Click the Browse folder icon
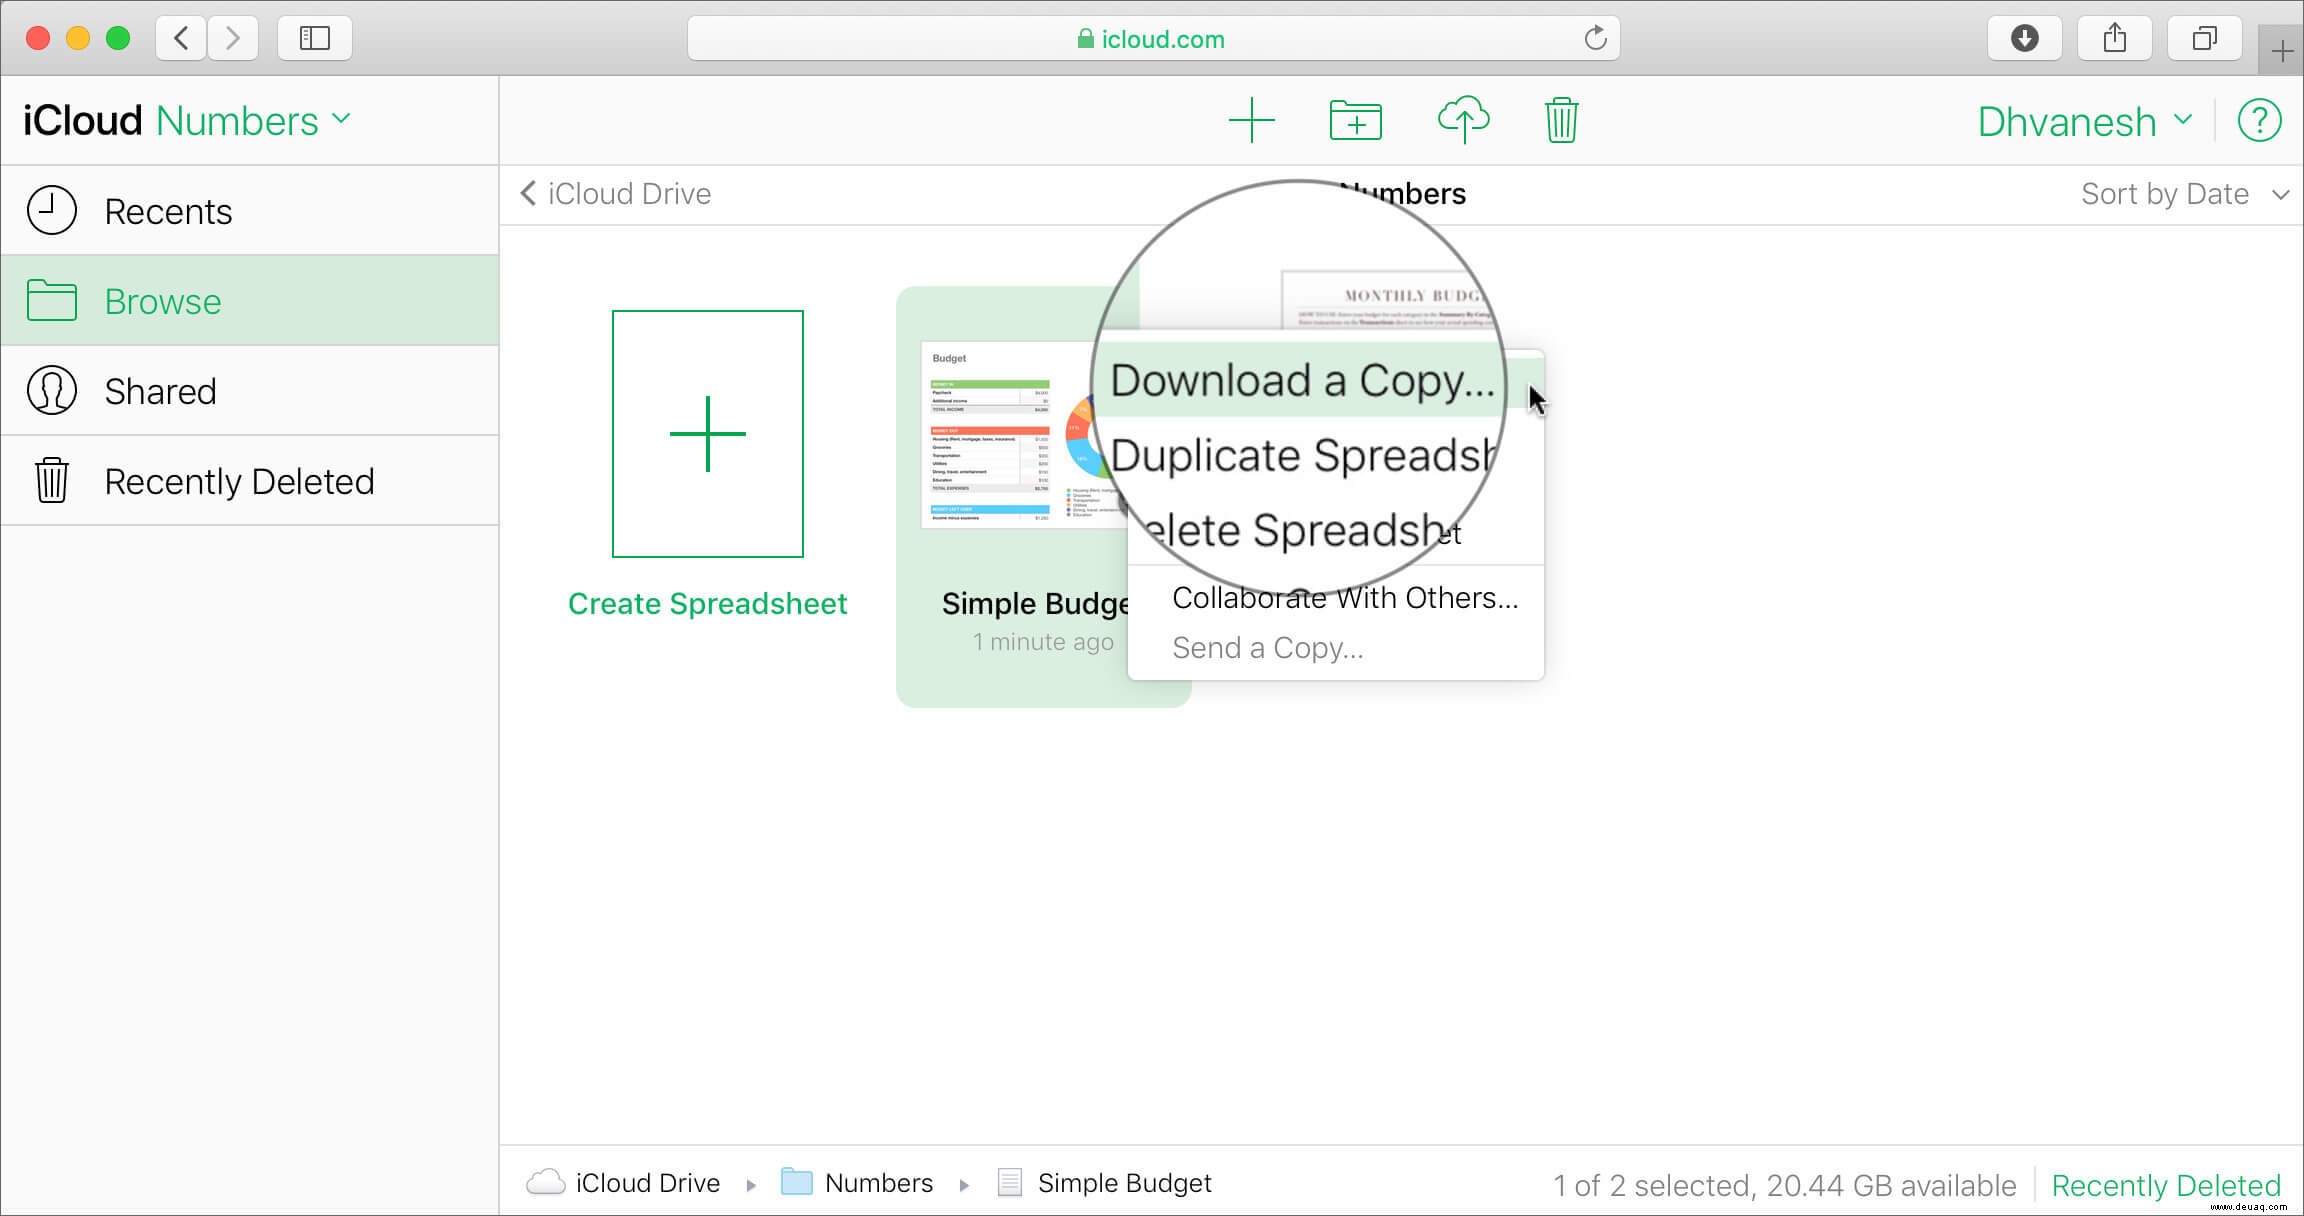 [51, 300]
